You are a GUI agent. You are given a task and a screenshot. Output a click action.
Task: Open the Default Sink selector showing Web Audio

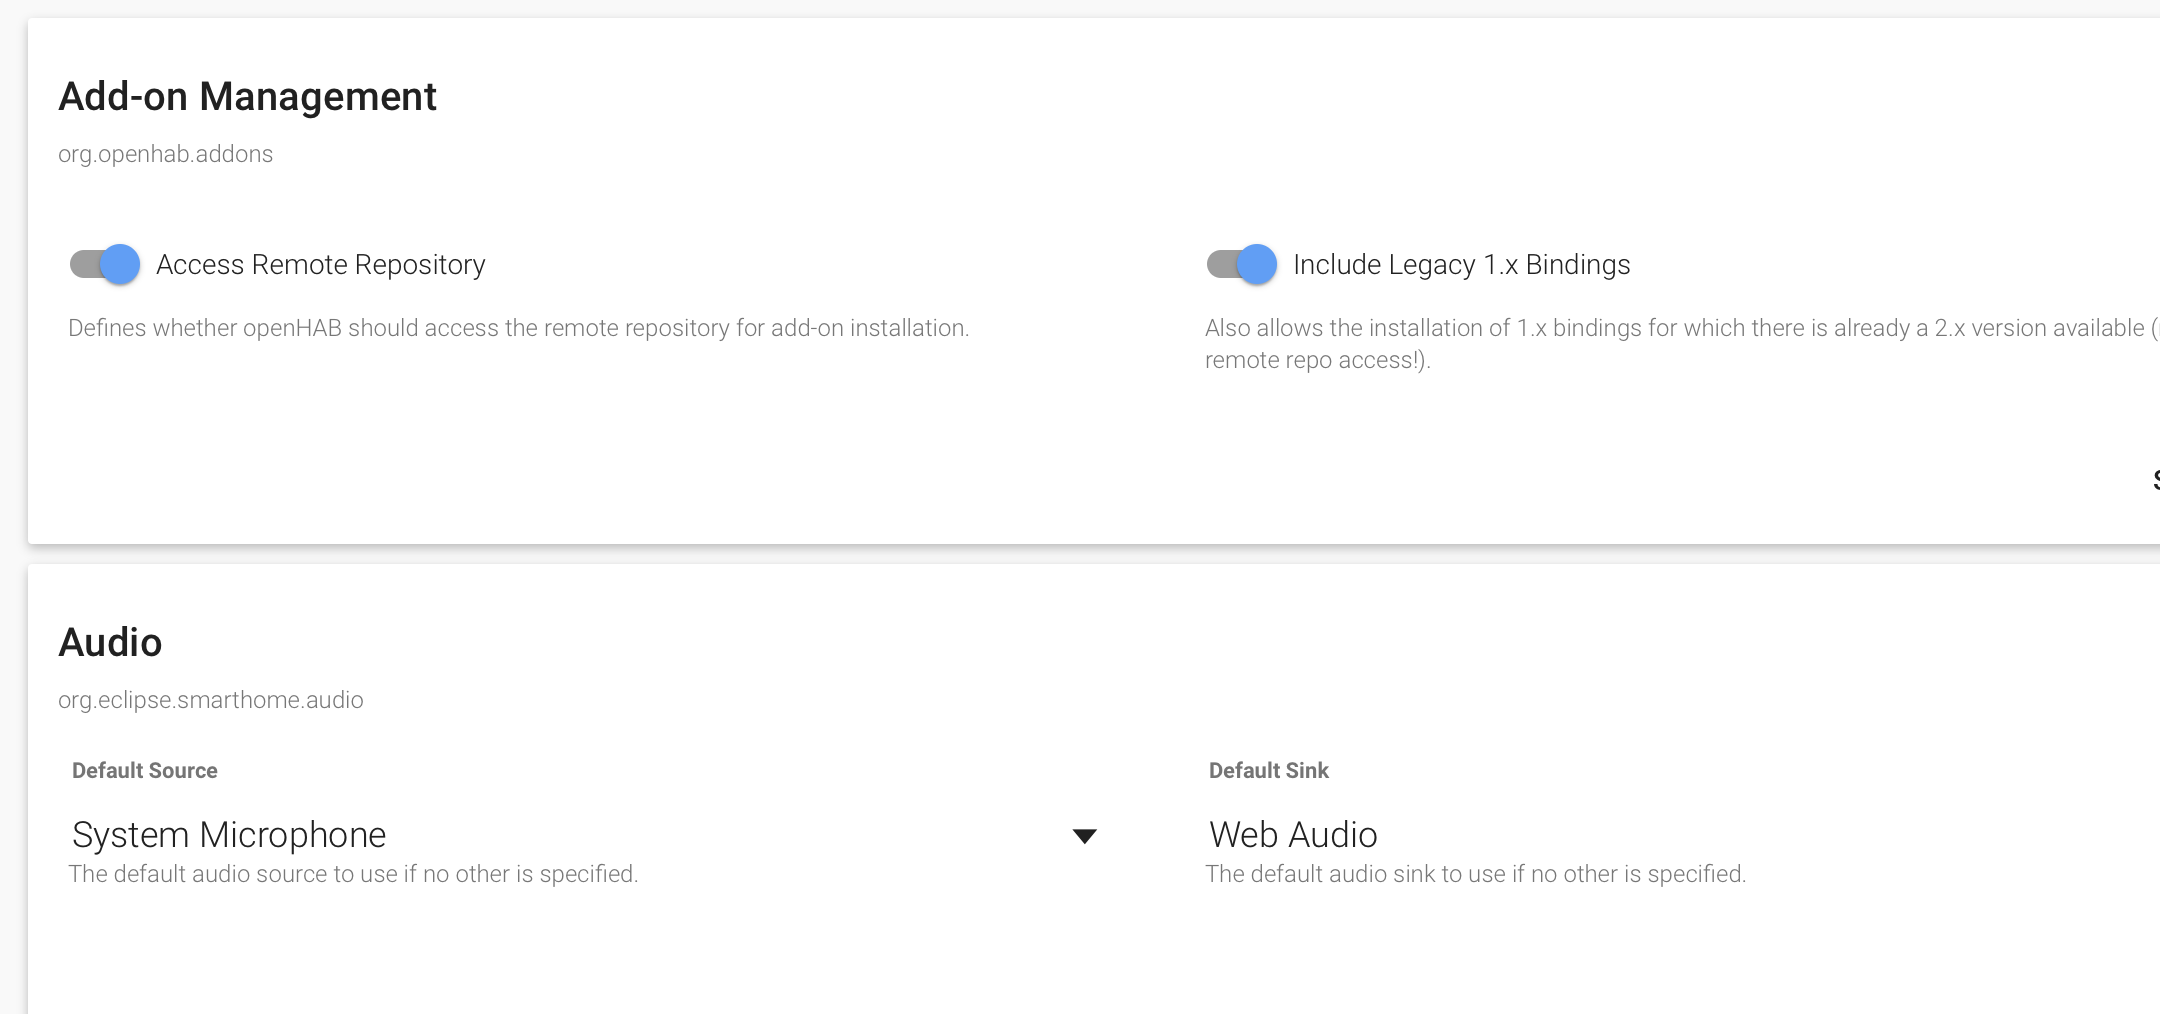point(1293,834)
